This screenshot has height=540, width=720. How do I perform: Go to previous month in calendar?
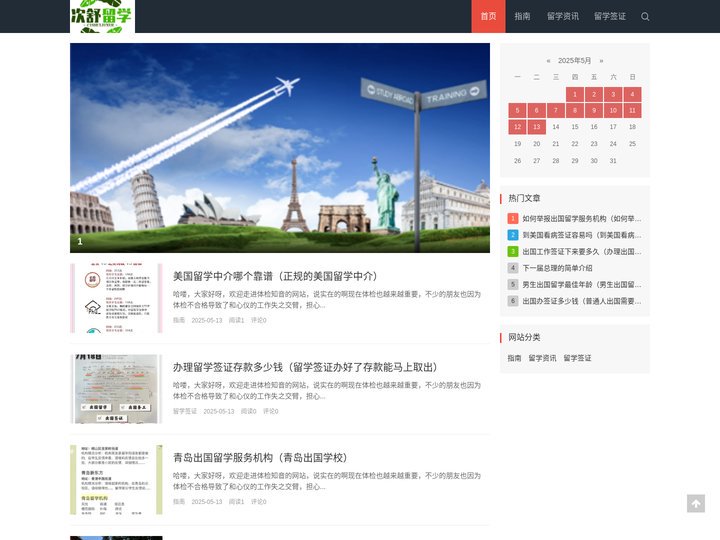[548, 61]
